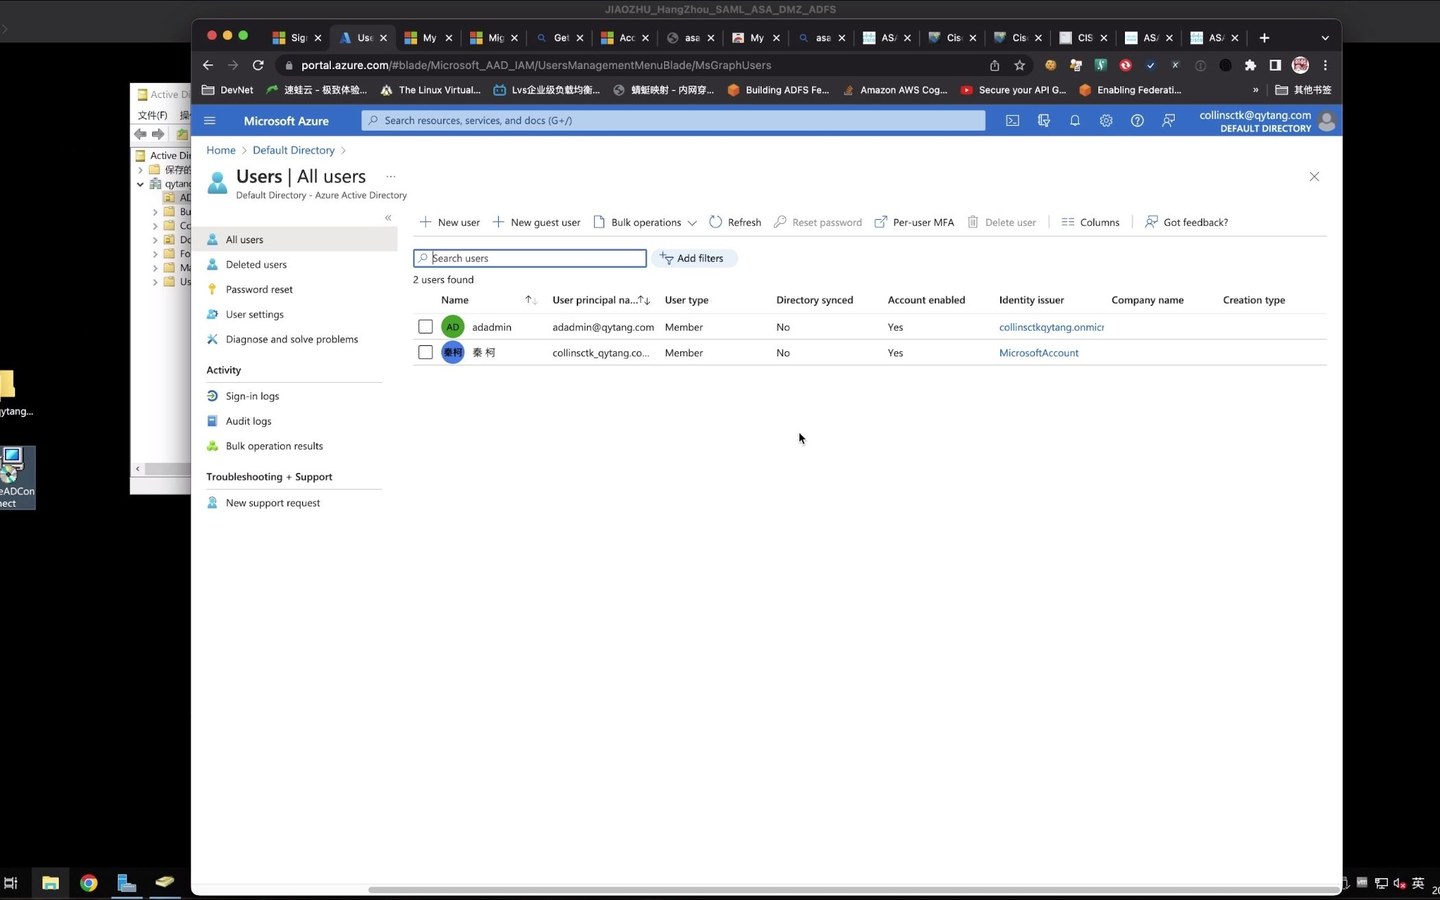Select the adadmin row checkbox

click(426, 327)
